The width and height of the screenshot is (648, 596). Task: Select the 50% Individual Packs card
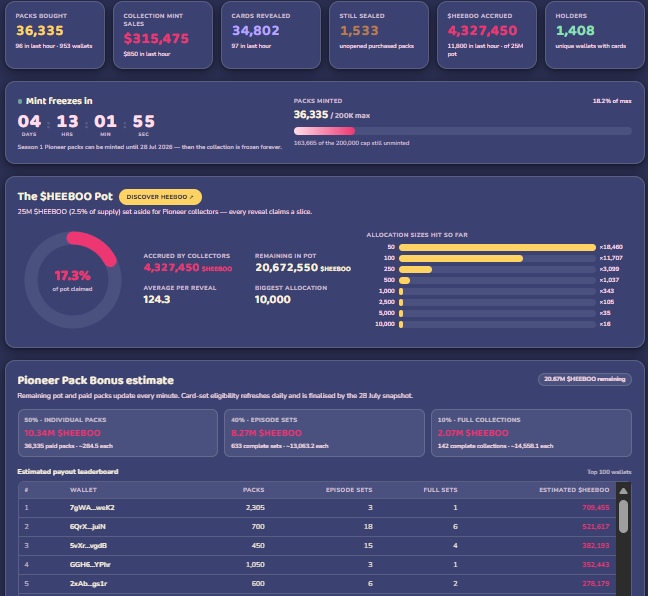point(118,433)
